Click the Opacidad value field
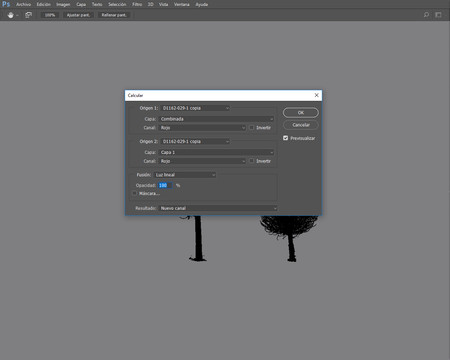This screenshot has height=360, width=450. tap(165, 185)
